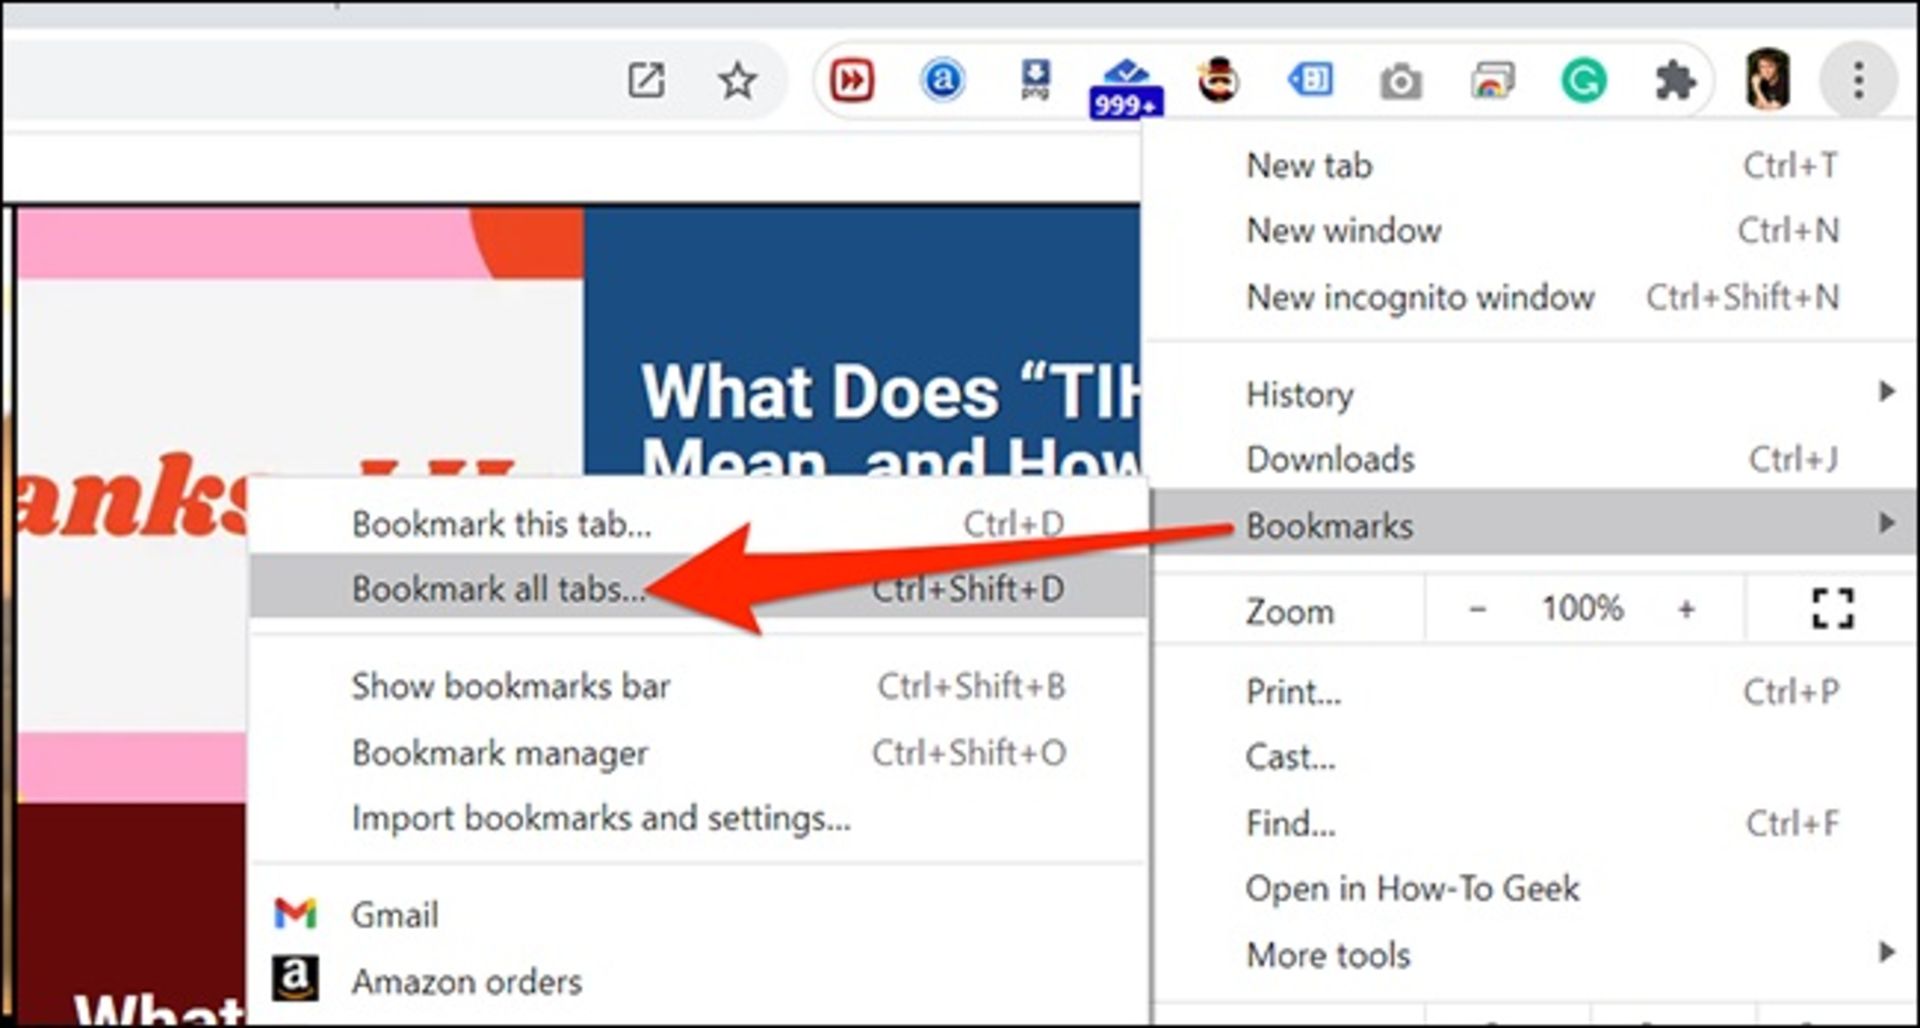Toggle Show bookmarks bar option

click(x=510, y=687)
